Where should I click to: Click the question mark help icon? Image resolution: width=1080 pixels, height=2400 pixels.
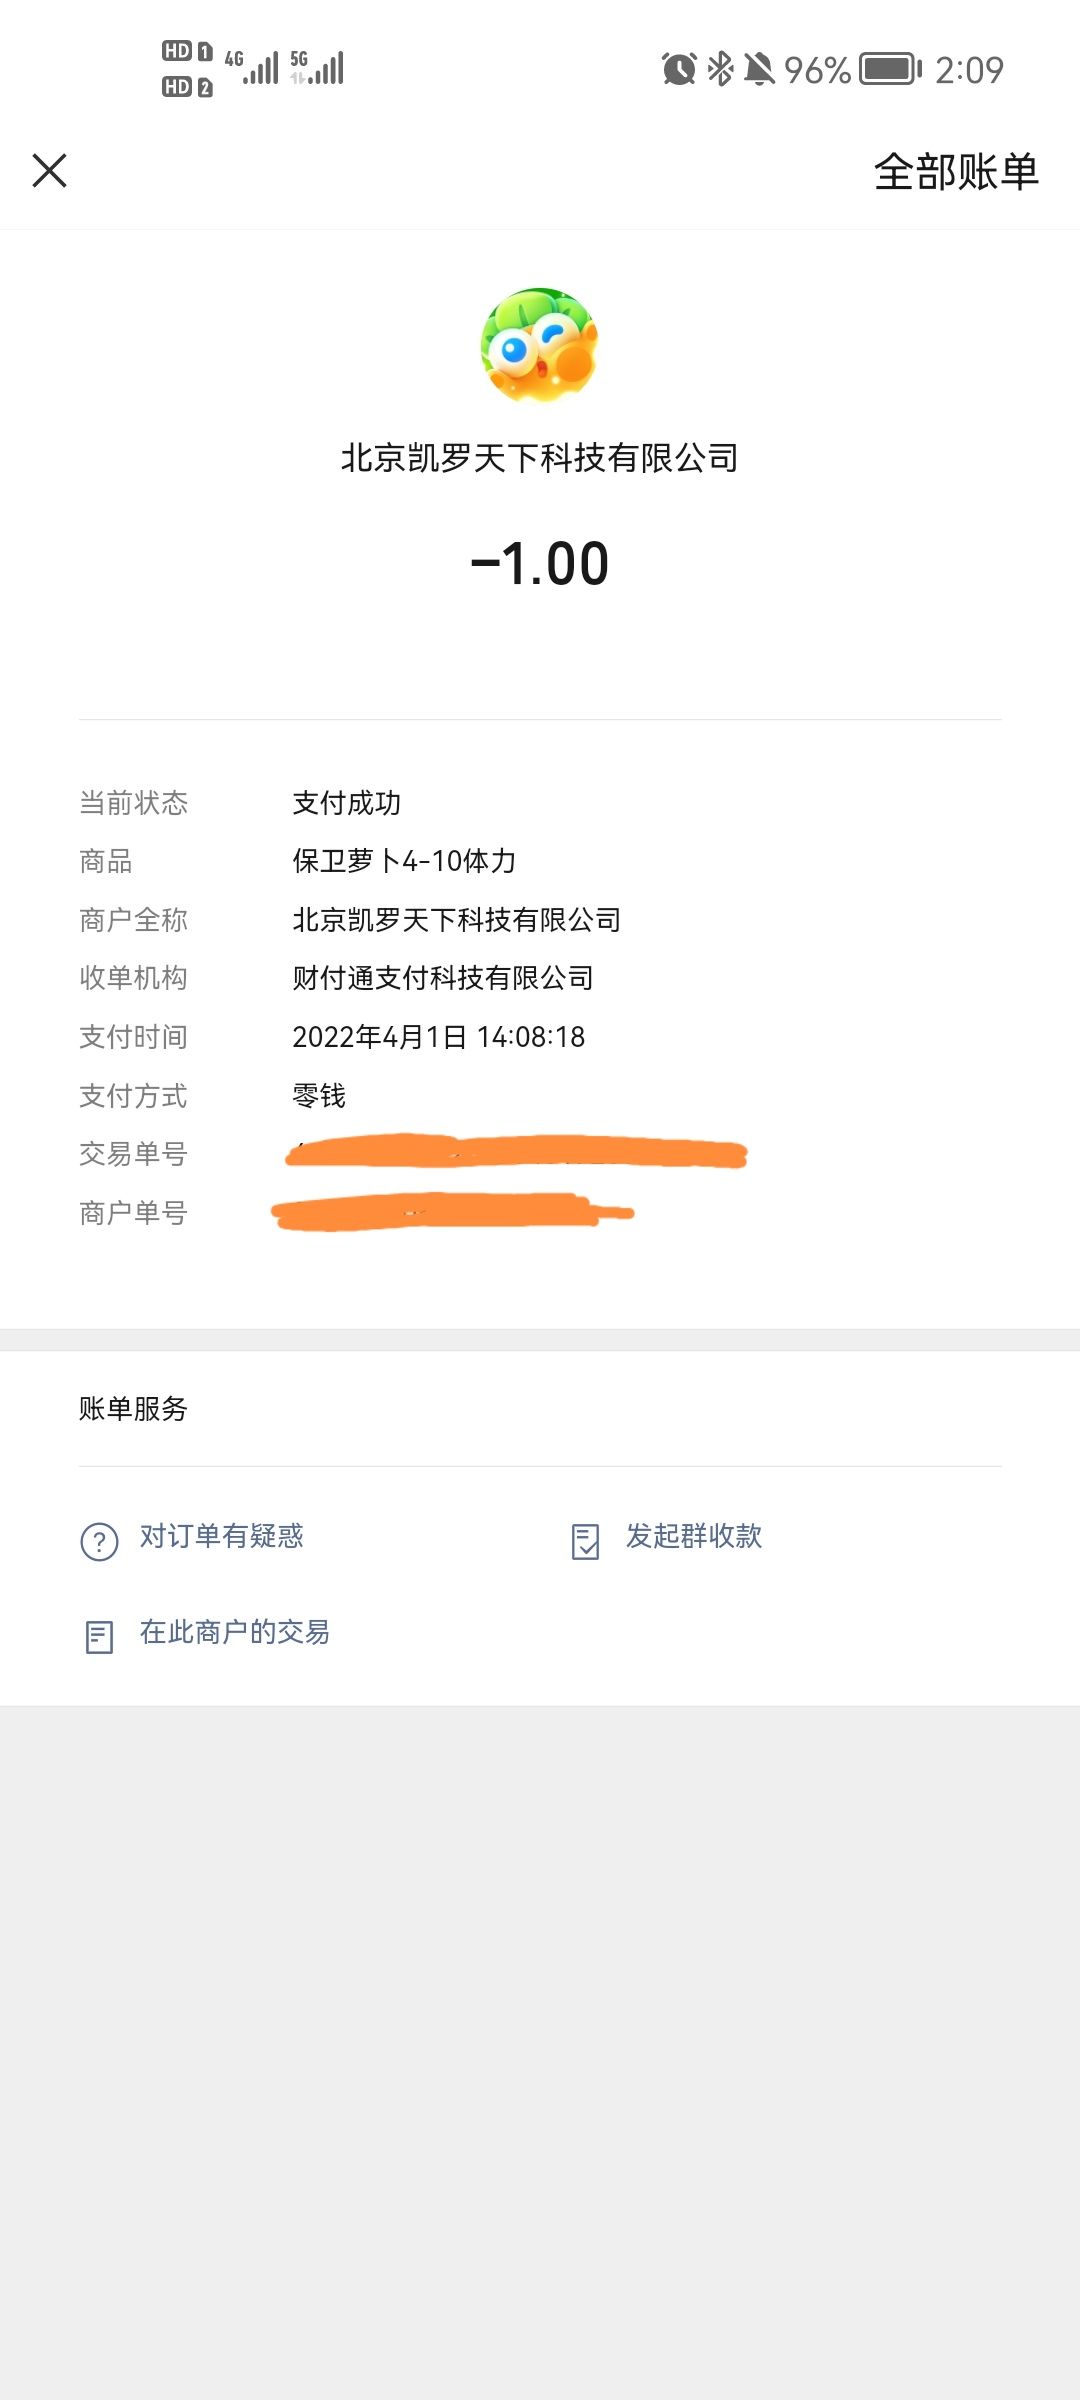click(x=99, y=1541)
